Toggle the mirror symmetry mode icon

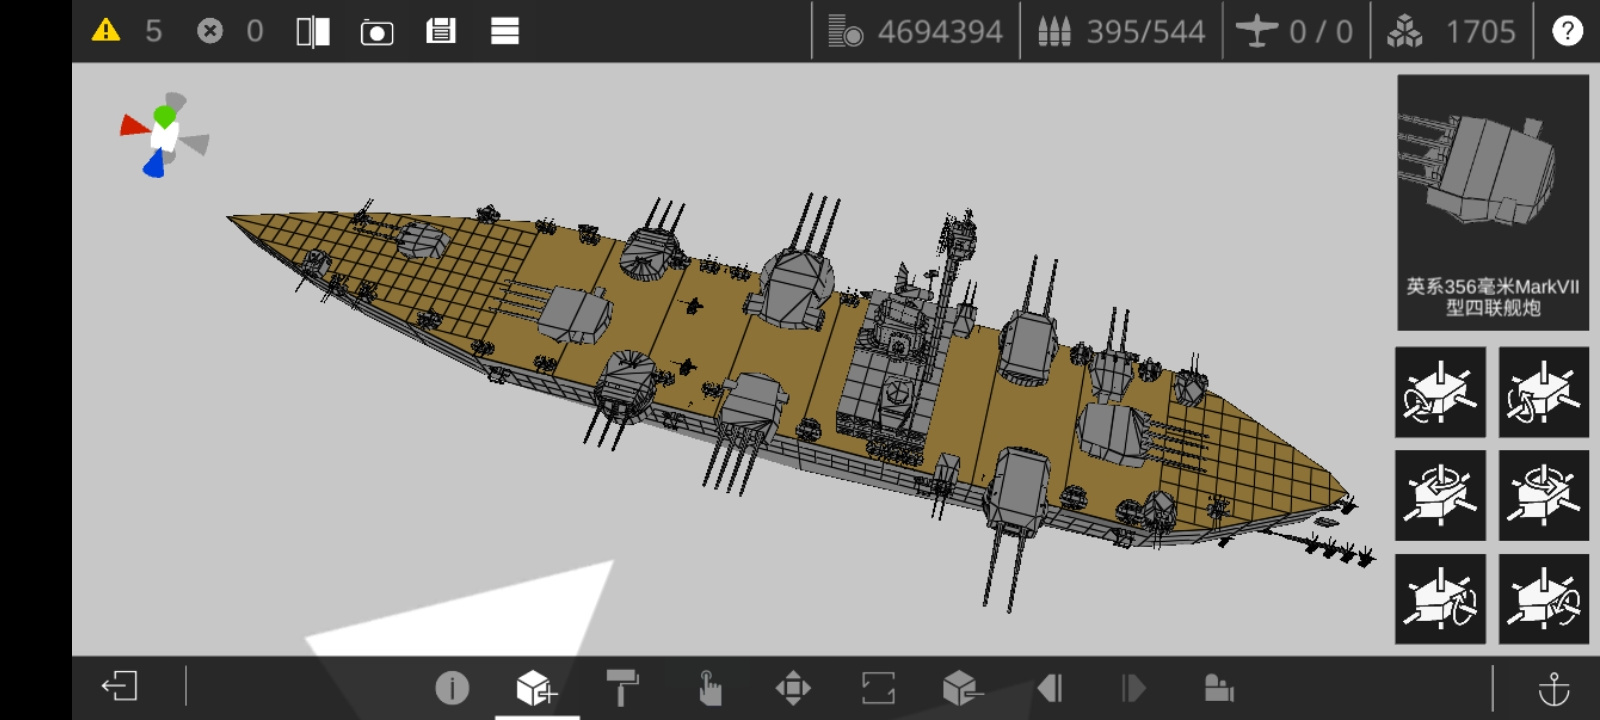(x=313, y=32)
